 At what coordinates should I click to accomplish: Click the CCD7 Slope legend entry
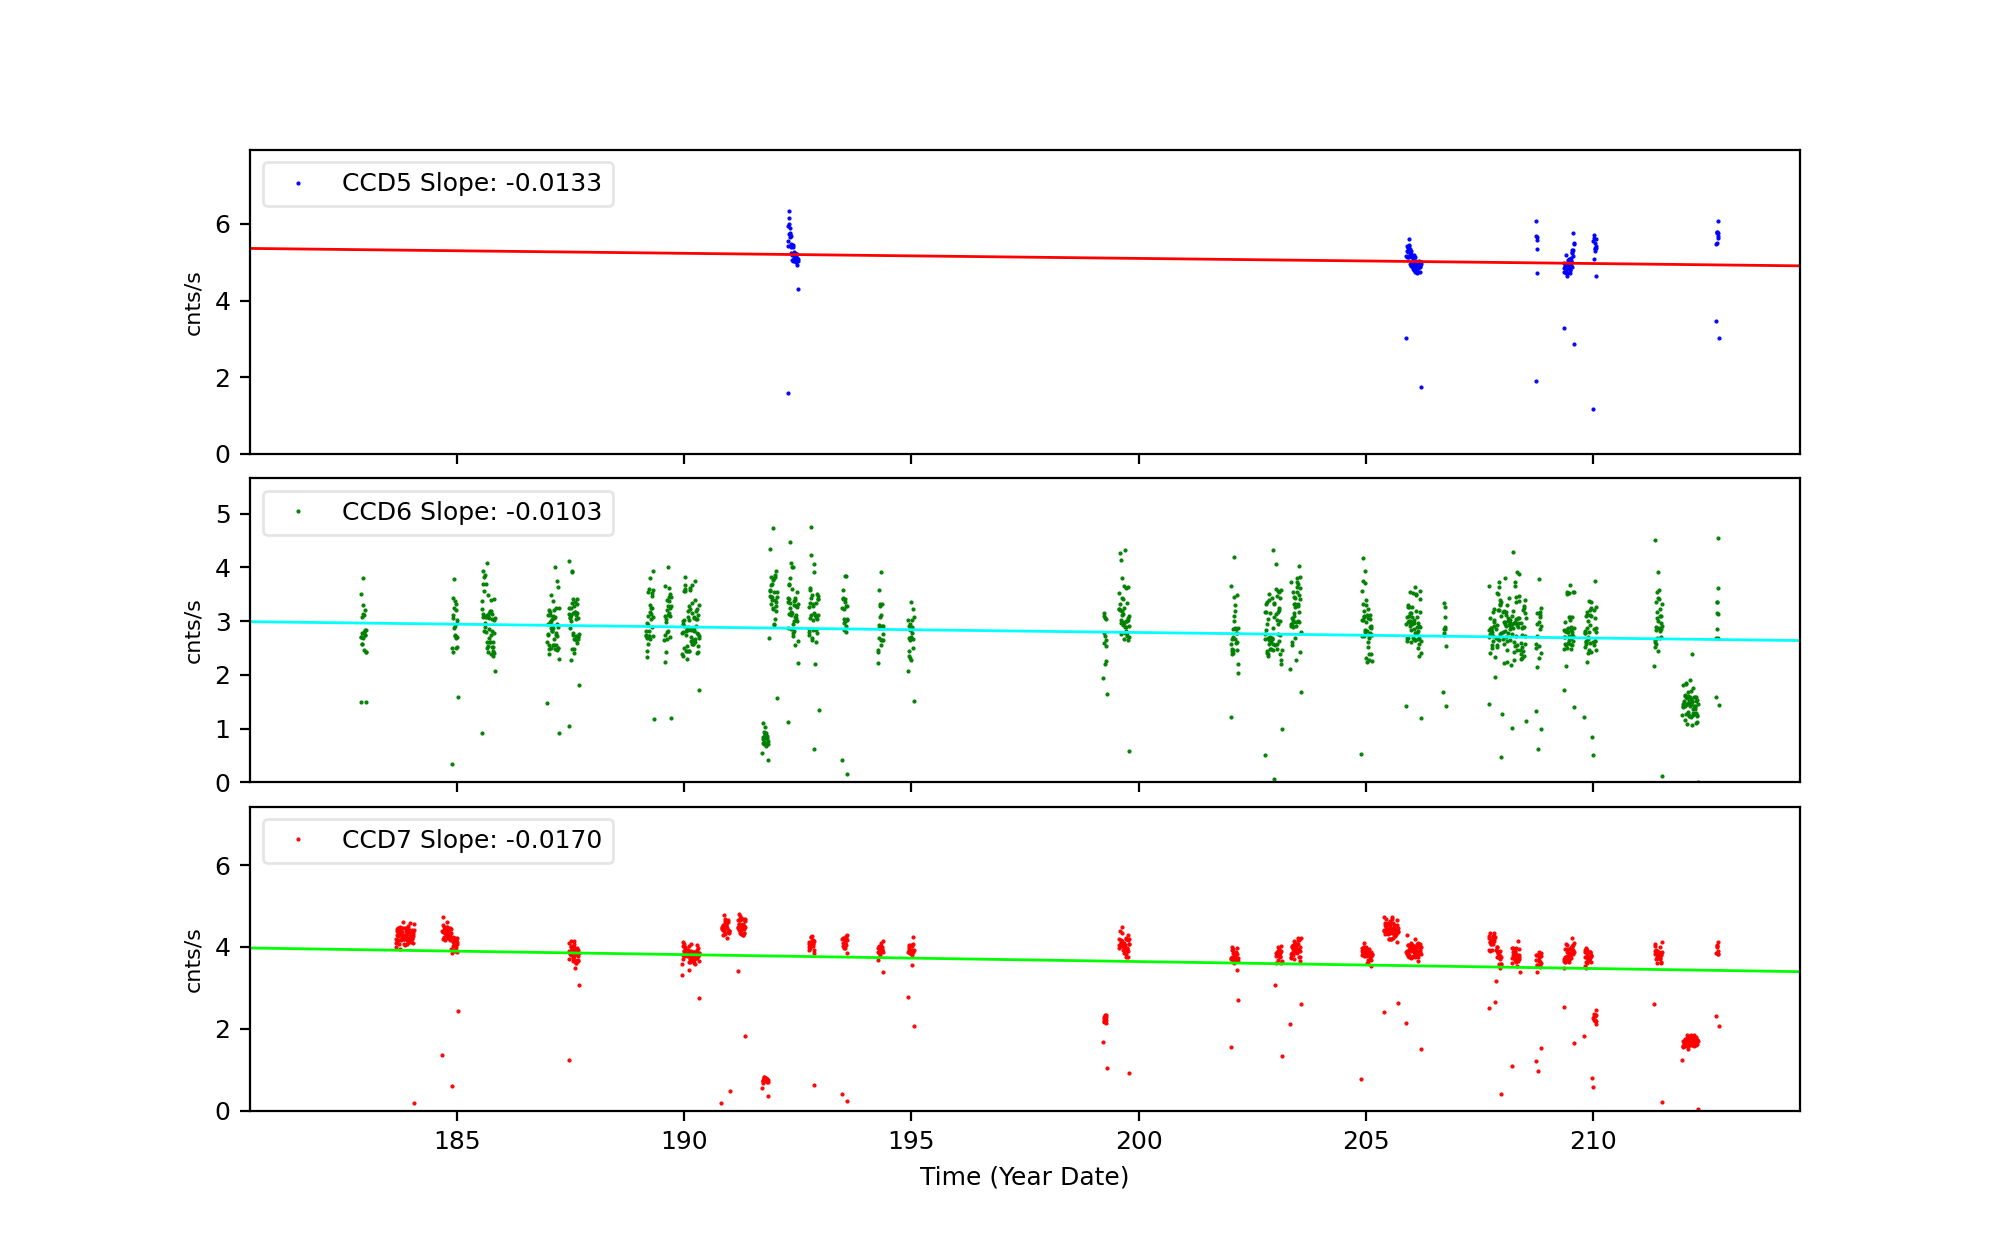[471, 840]
